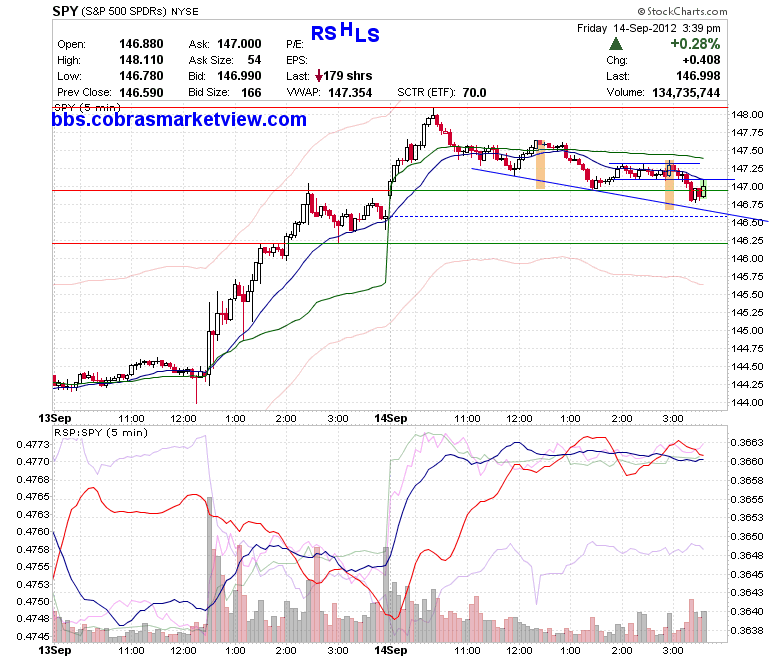This screenshot has width=780, height=659.
Task: Click the SPY (5 min) panel label
Action: 87,107
